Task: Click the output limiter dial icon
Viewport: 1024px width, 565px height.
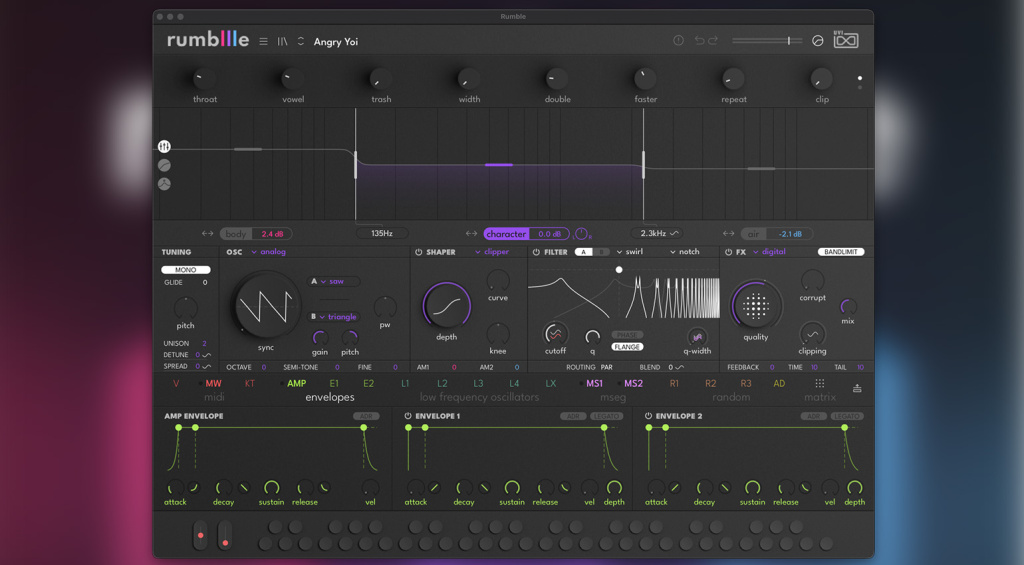Action: pos(818,40)
